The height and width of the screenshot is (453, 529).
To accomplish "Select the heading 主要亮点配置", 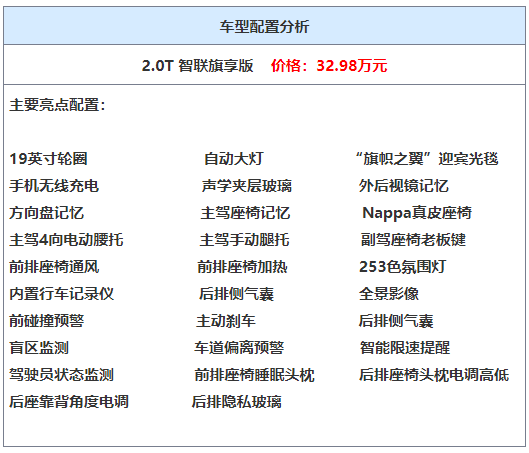I will 57,105.
